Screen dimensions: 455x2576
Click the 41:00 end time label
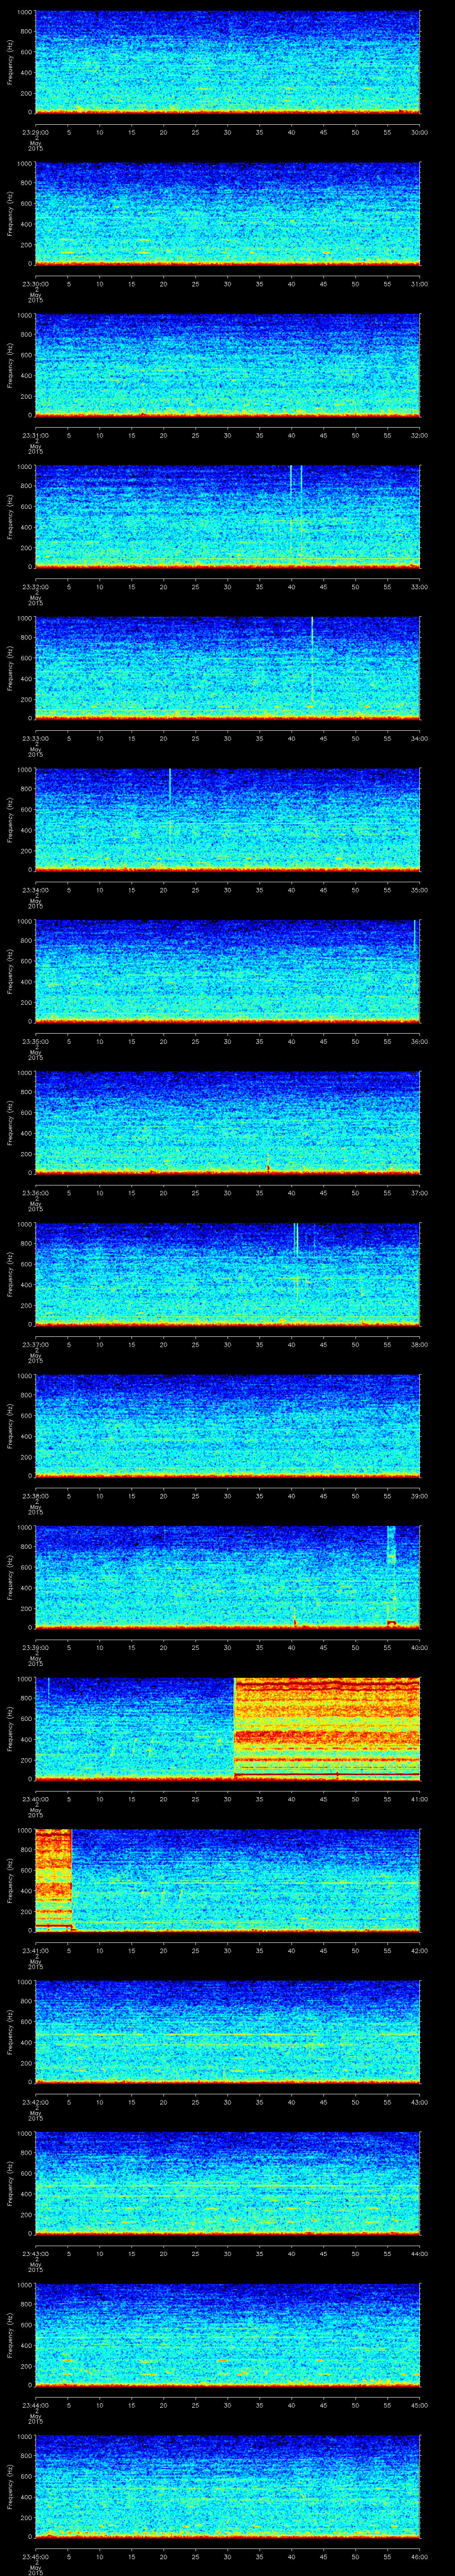[x=419, y=1799]
